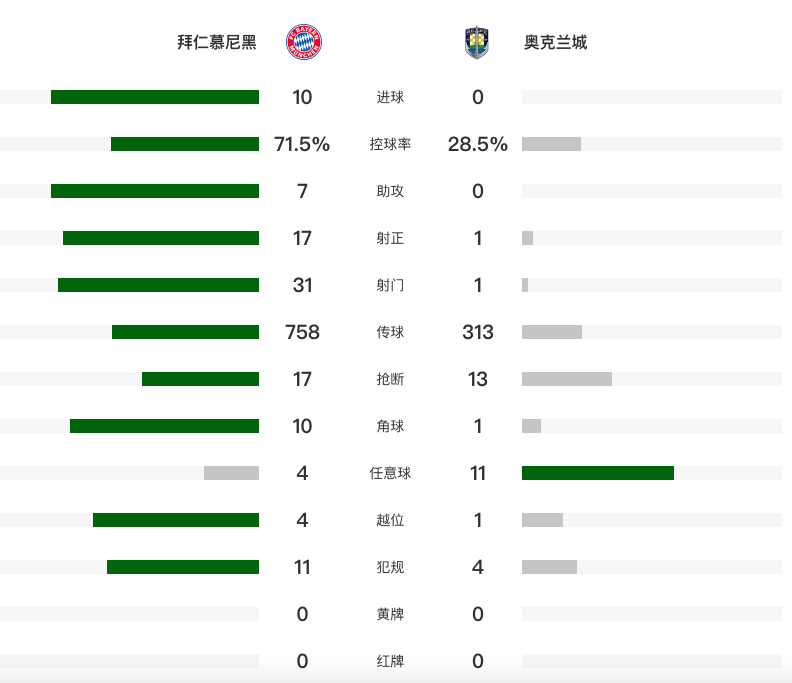Click Bayern's green 越位 offside bar

click(x=176, y=520)
